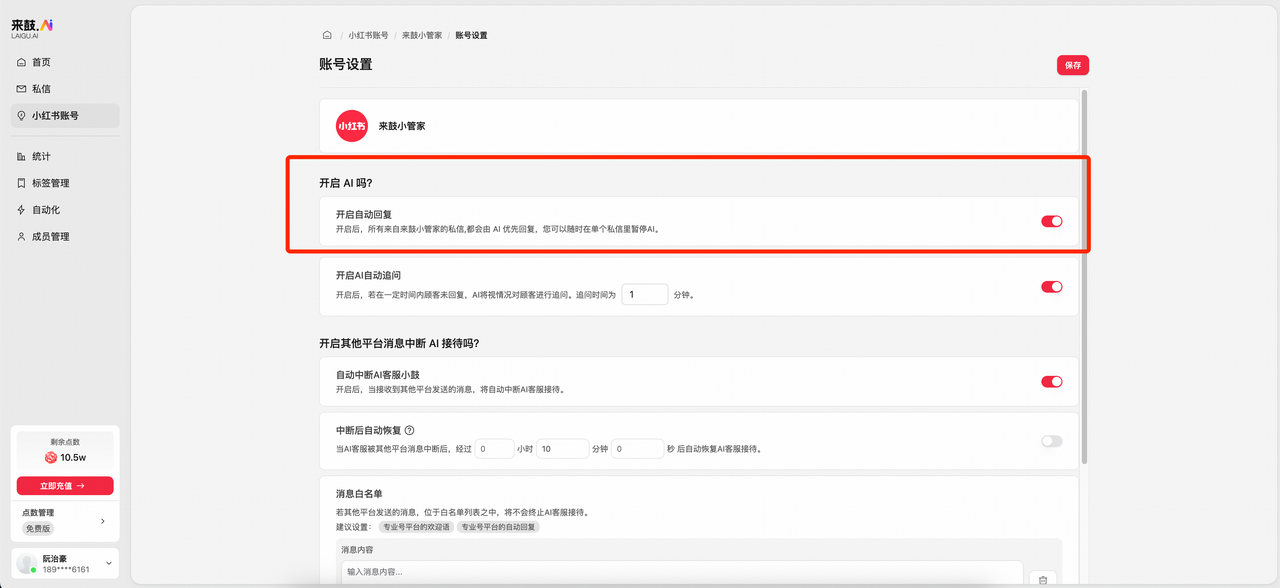Click the 来鼓.AI logo

point(32,26)
